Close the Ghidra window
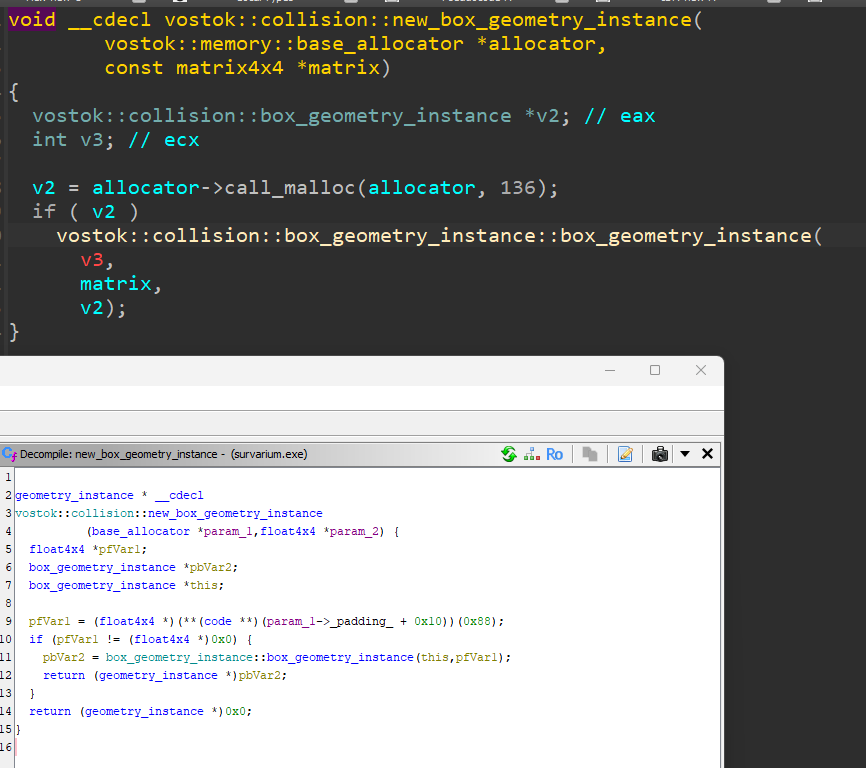Screen dimensions: 866x768 [x=701, y=370]
